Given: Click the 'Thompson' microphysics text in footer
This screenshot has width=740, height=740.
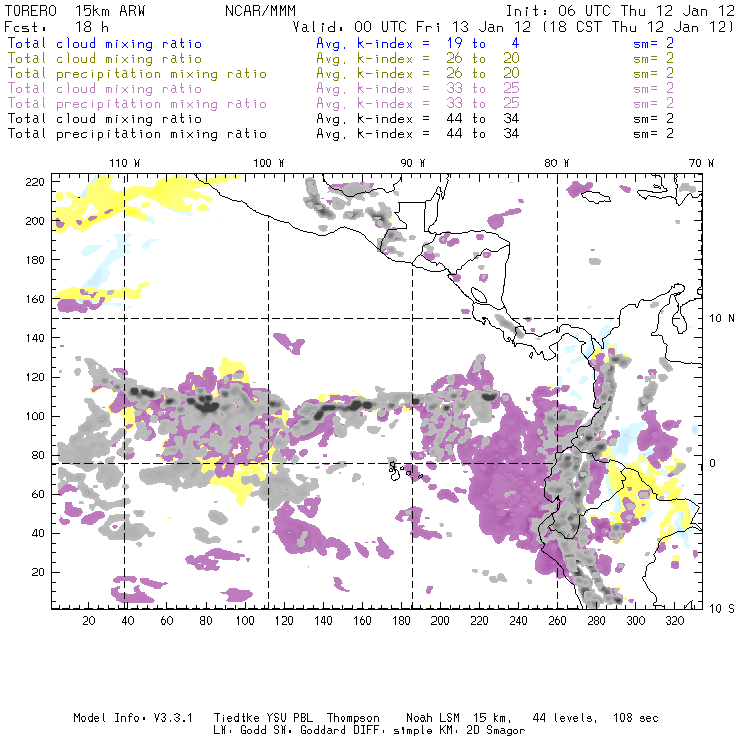Looking at the screenshot, I should (353, 718).
